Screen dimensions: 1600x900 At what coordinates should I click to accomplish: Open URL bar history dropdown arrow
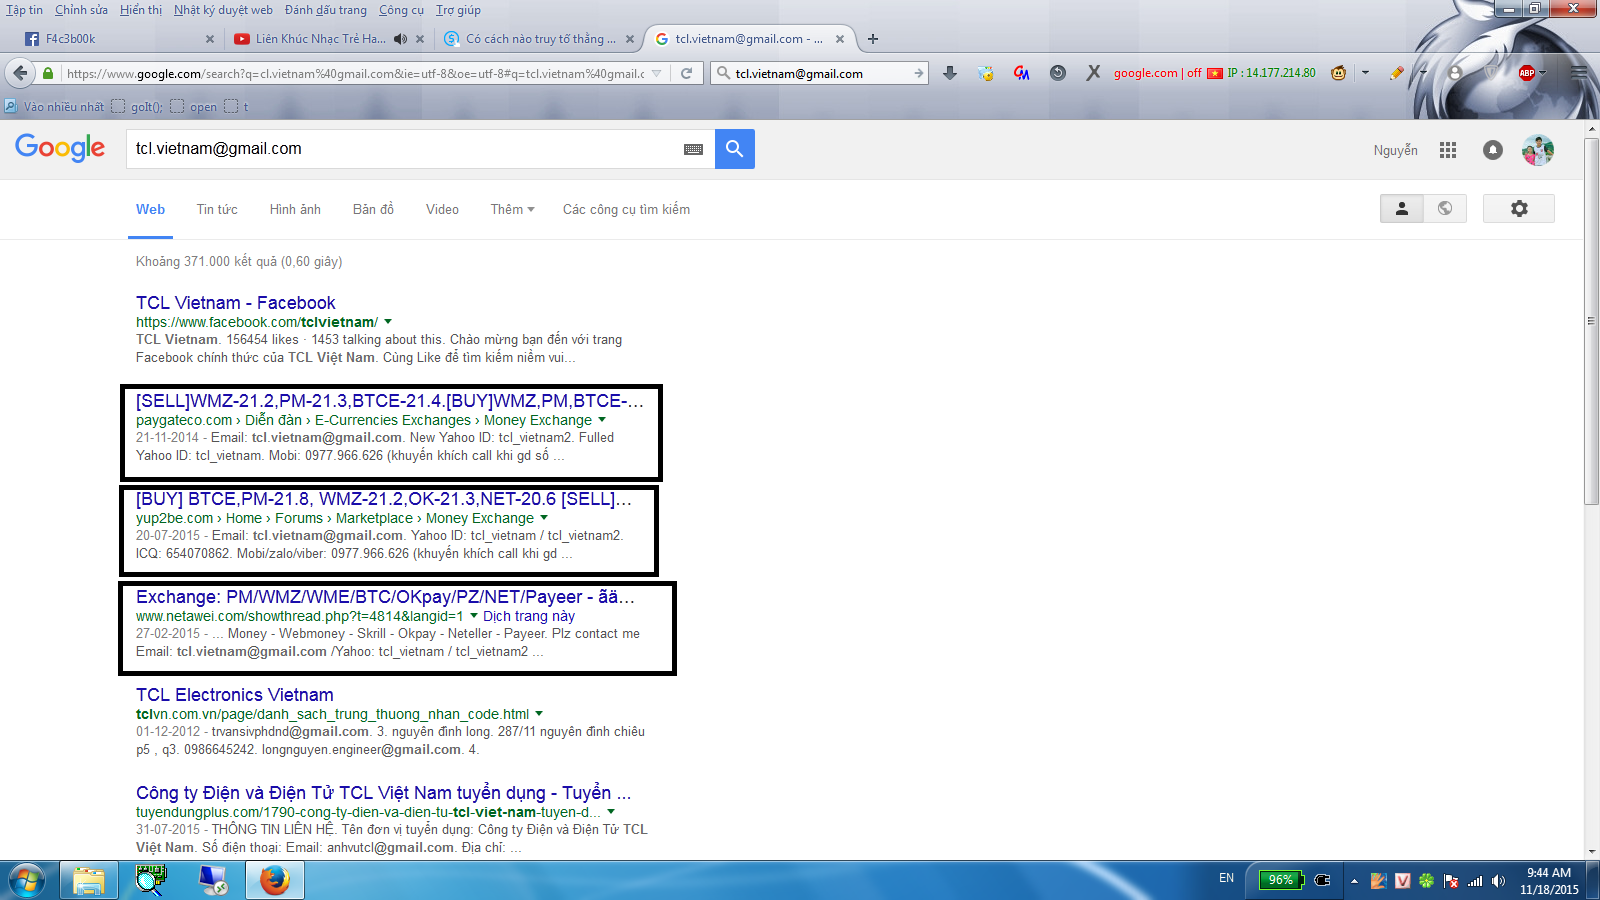point(656,73)
